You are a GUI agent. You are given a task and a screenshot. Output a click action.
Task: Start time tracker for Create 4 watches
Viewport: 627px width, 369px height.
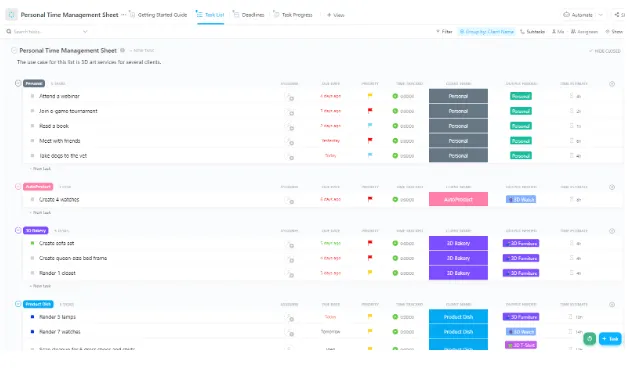[x=395, y=199]
